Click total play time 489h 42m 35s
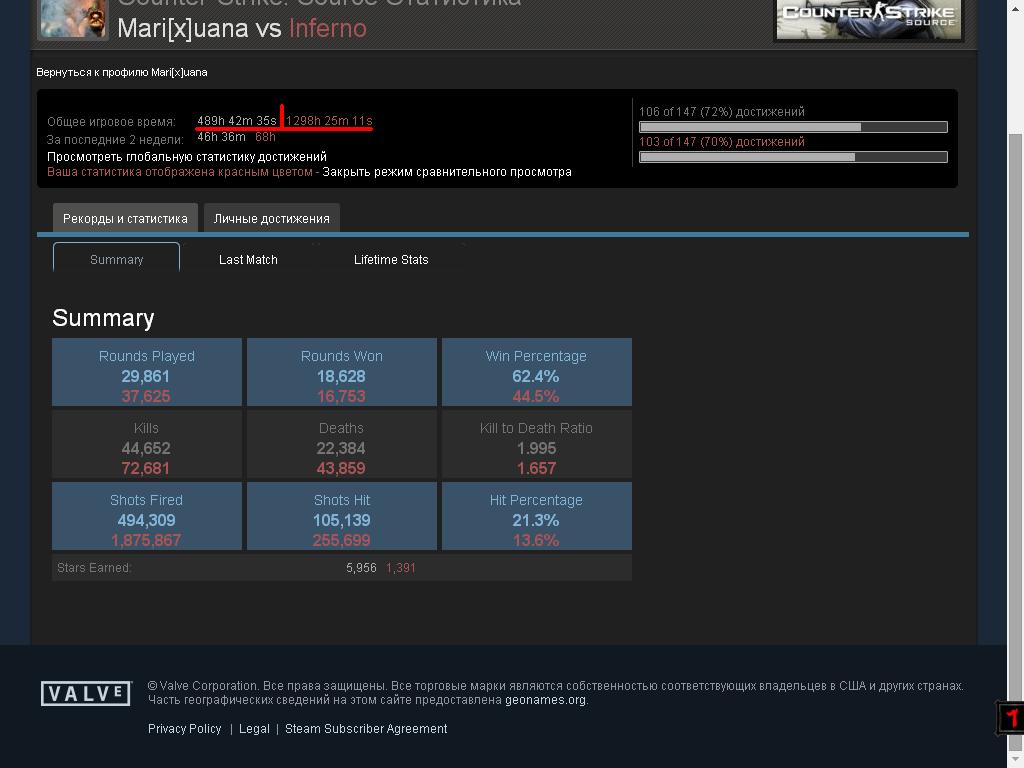 click(x=236, y=121)
